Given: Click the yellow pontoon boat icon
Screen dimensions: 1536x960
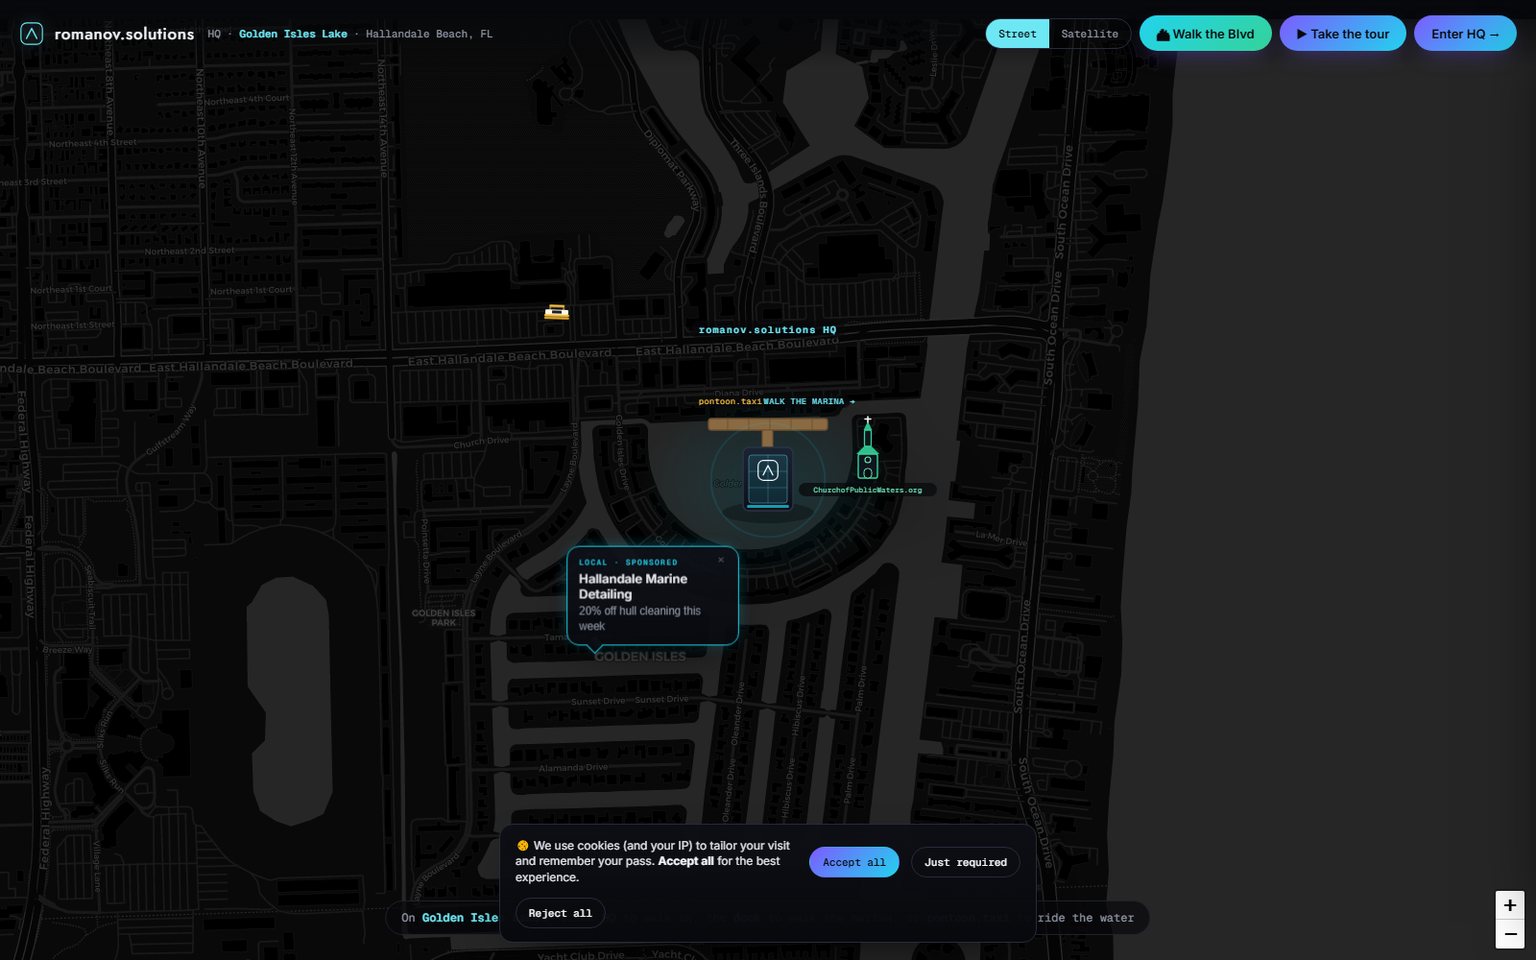Looking at the screenshot, I should (x=556, y=313).
